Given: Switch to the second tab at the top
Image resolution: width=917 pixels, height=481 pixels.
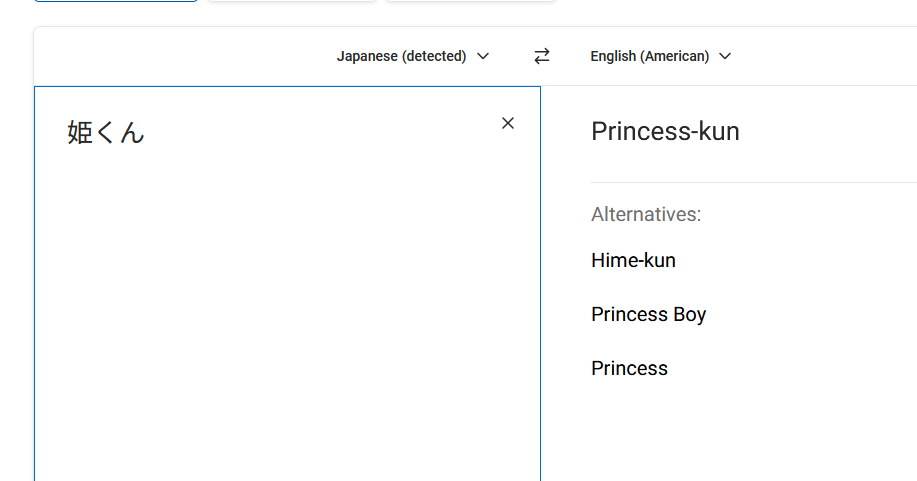Looking at the screenshot, I should (292, 0).
